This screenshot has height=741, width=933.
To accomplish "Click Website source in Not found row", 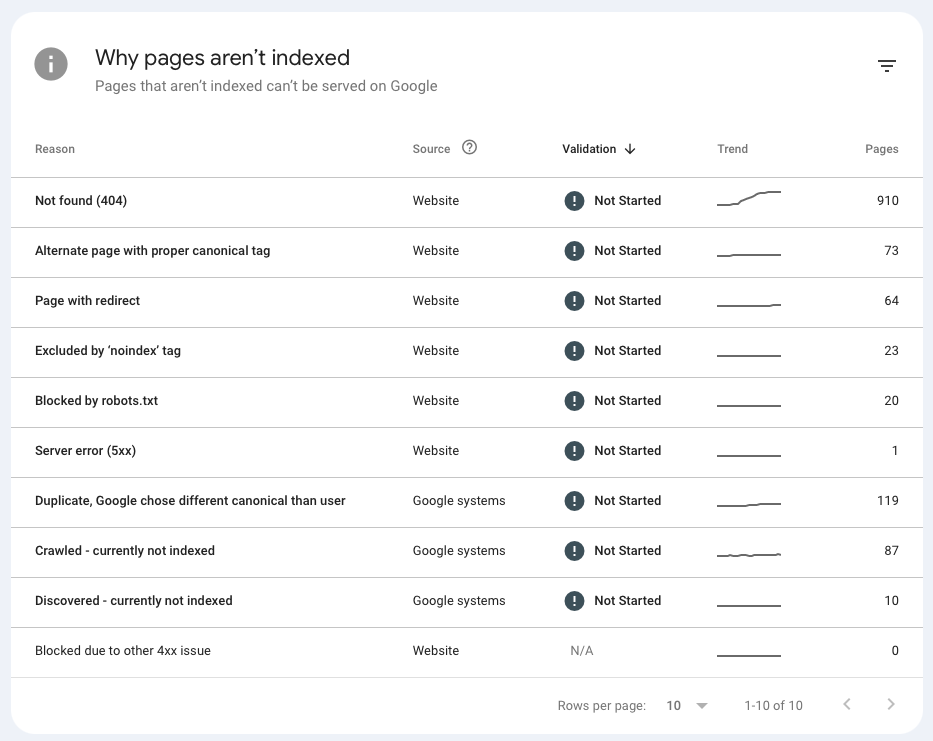I will coord(436,201).
